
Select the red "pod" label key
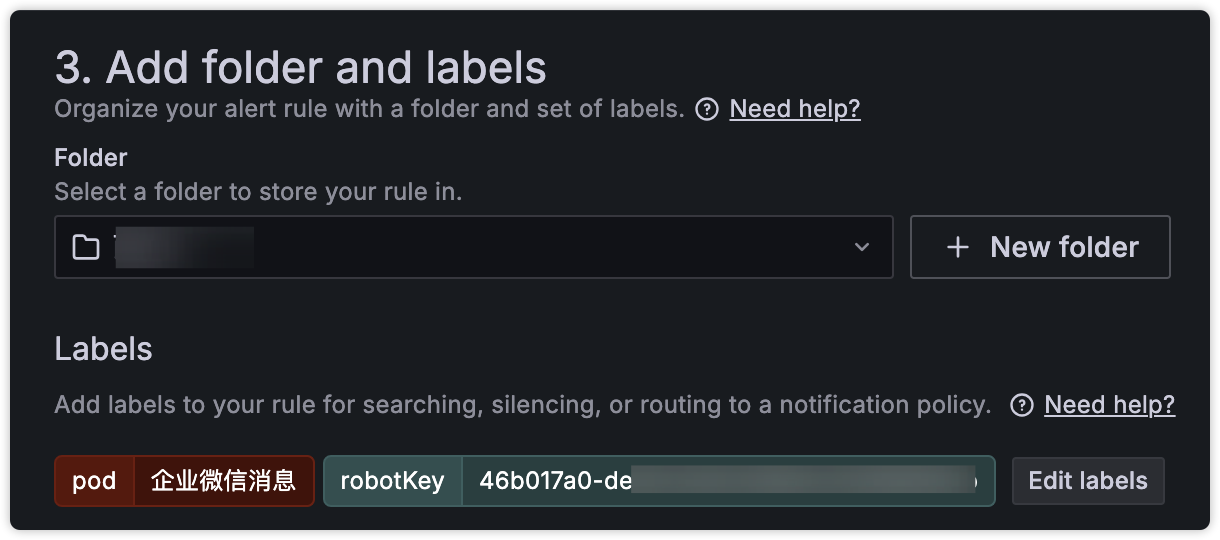(x=94, y=481)
